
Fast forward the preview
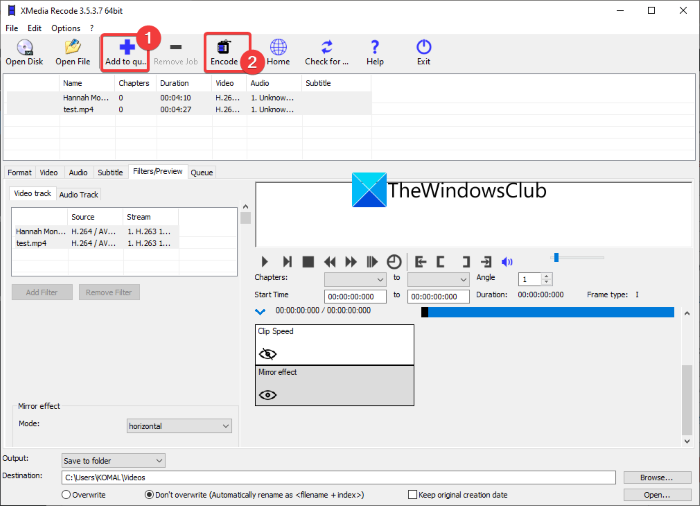[x=351, y=262]
